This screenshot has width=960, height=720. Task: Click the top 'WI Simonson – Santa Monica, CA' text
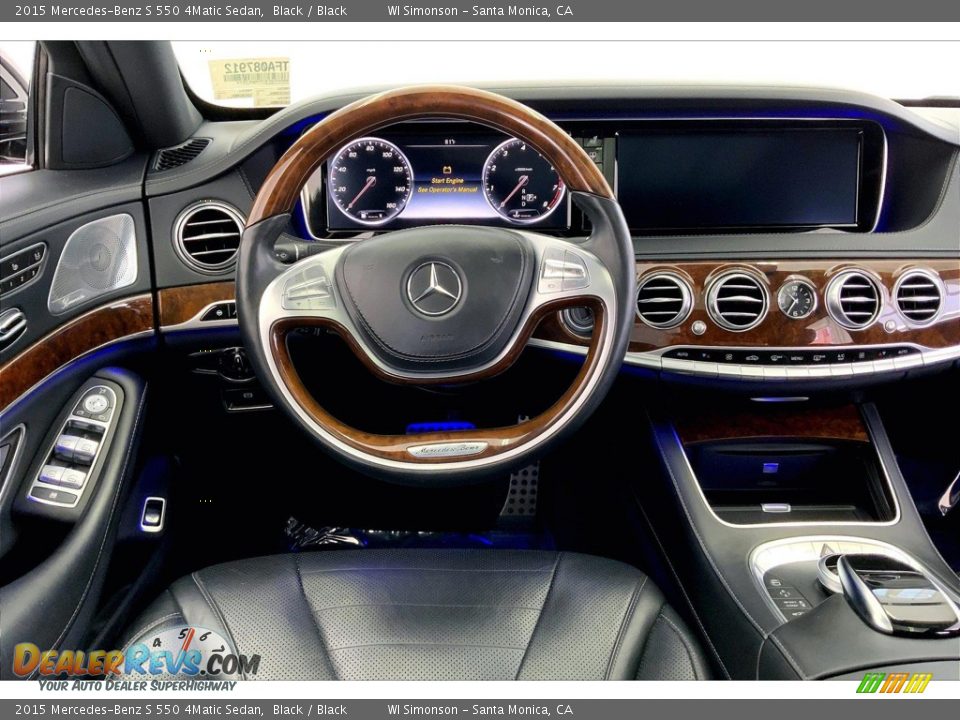(x=480, y=10)
